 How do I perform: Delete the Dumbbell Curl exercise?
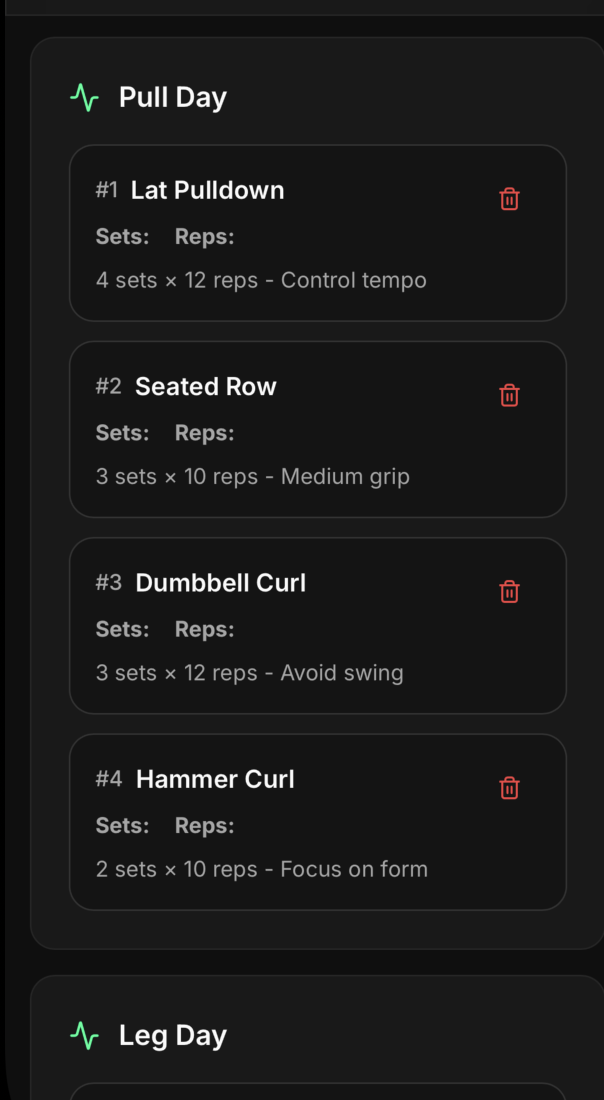point(509,591)
